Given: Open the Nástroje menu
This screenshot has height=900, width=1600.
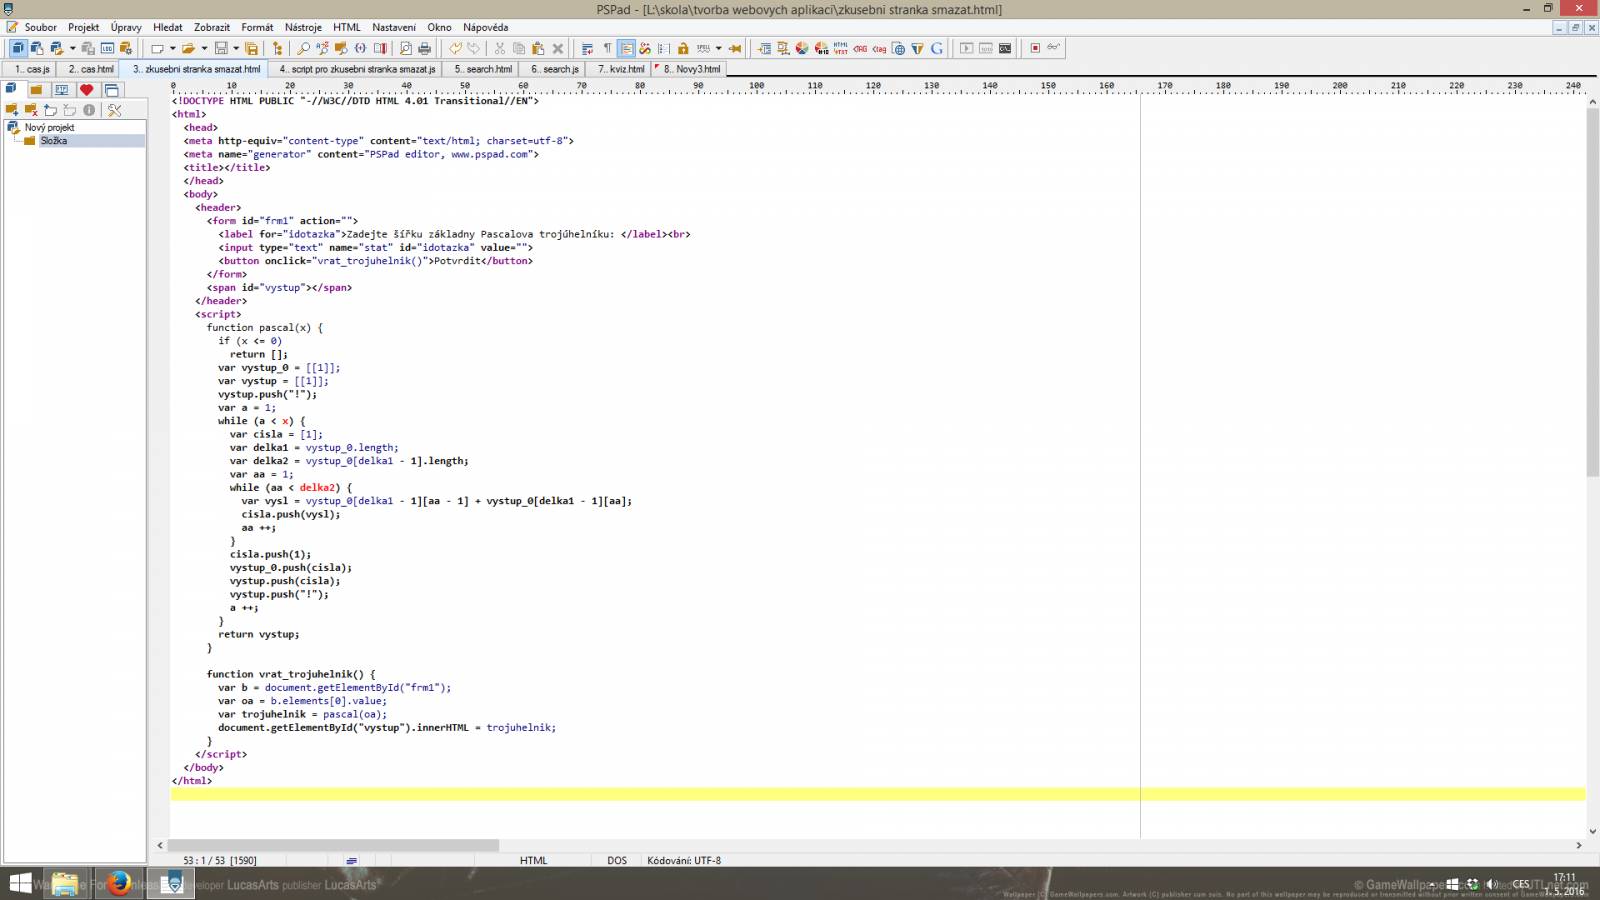Looking at the screenshot, I should [x=303, y=27].
